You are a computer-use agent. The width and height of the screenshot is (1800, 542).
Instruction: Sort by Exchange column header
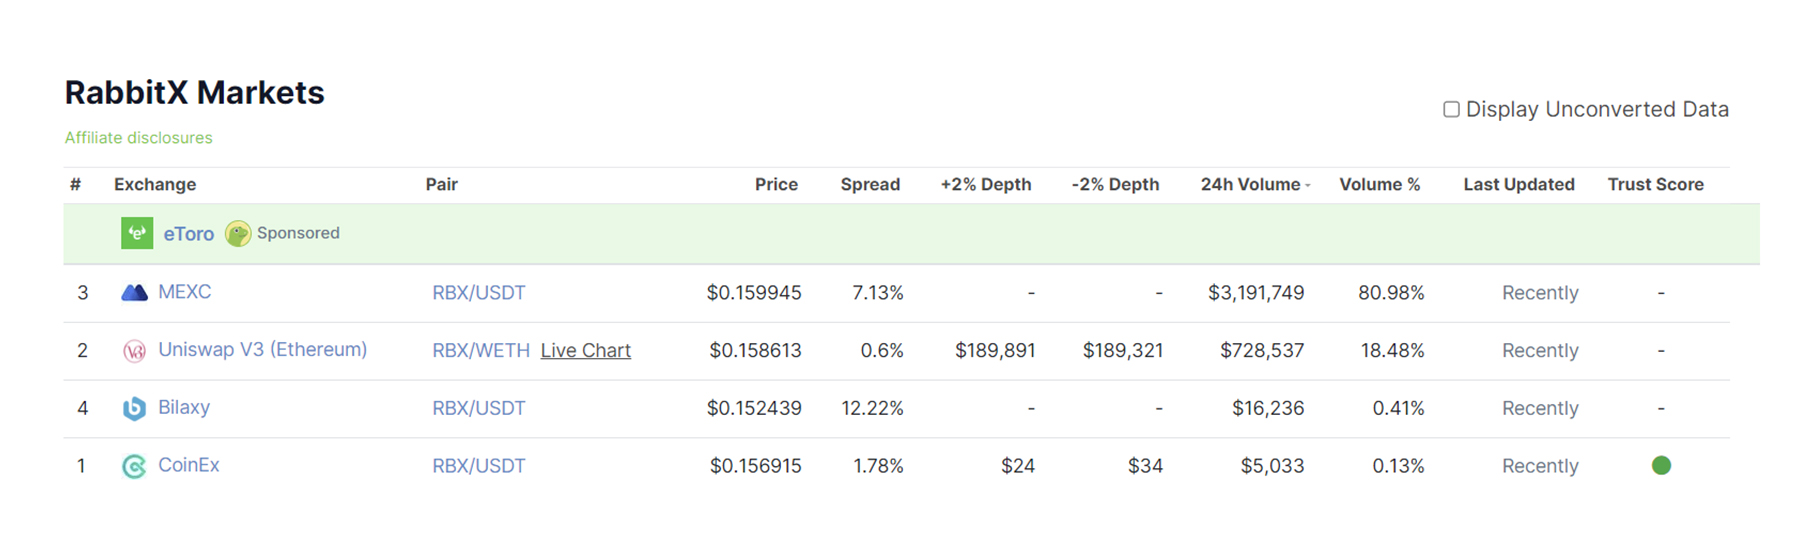155,184
